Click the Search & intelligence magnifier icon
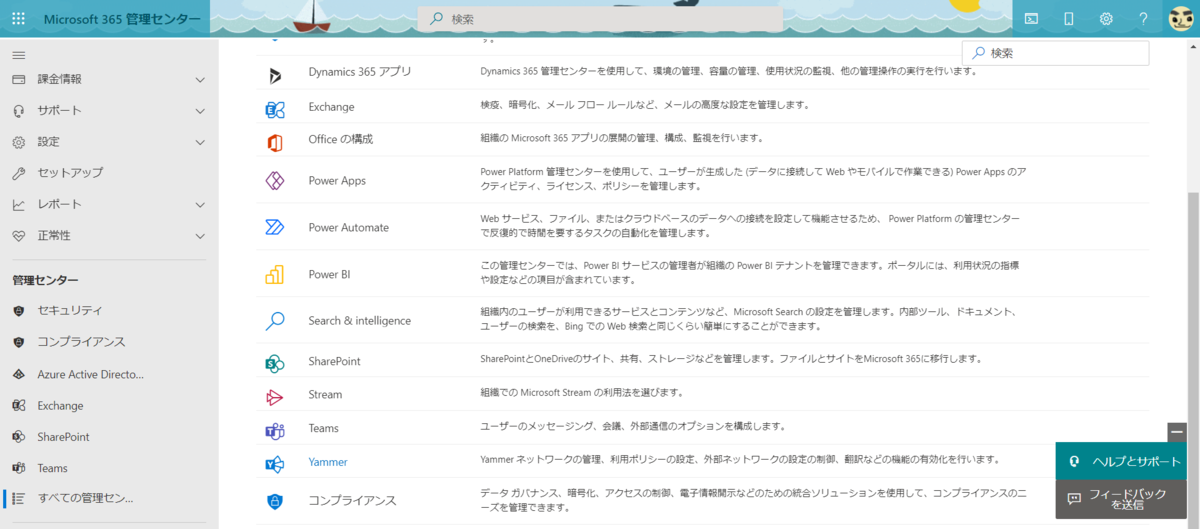Viewport: 1200px width, 529px height. click(x=275, y=321)
